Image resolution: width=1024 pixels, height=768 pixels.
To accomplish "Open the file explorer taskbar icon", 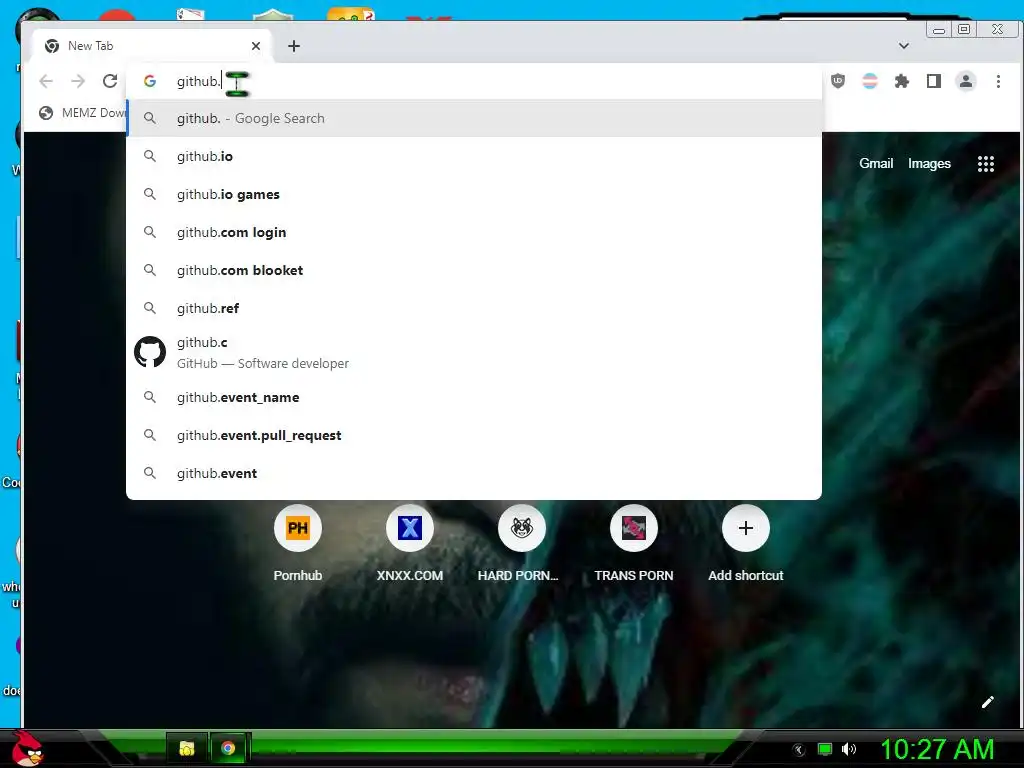I will (187, 748).
